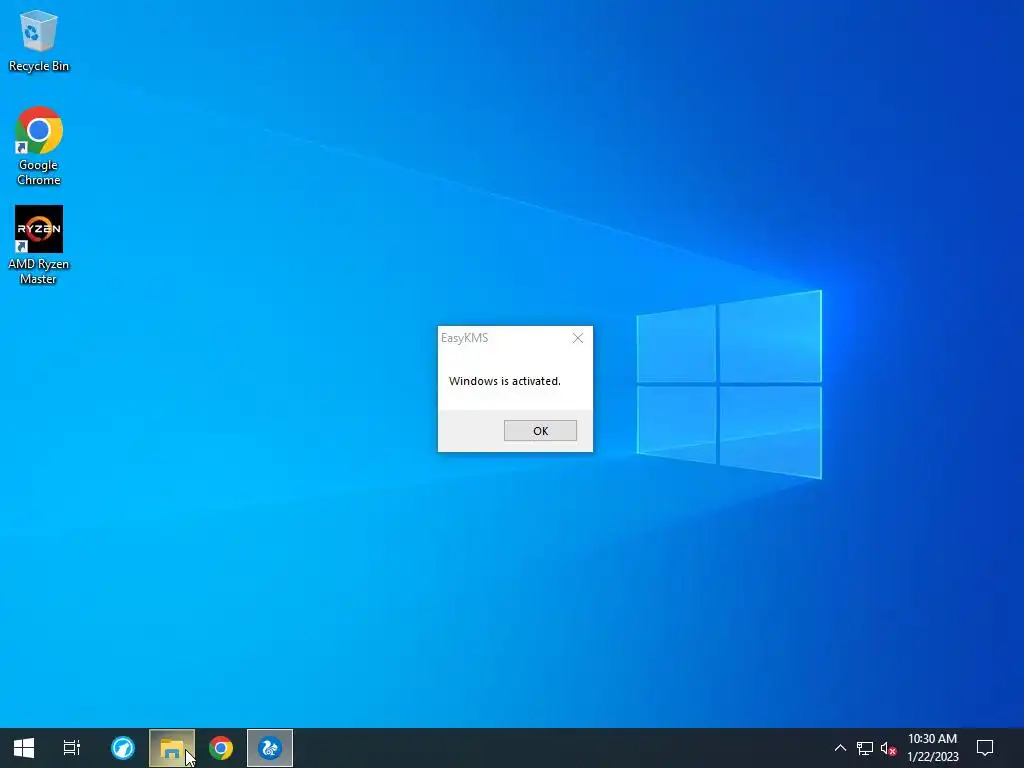The width and height of the screenshot is (1024, 768).
Task: Click the EasyKMS dialog title text
Action: (464, 338)
